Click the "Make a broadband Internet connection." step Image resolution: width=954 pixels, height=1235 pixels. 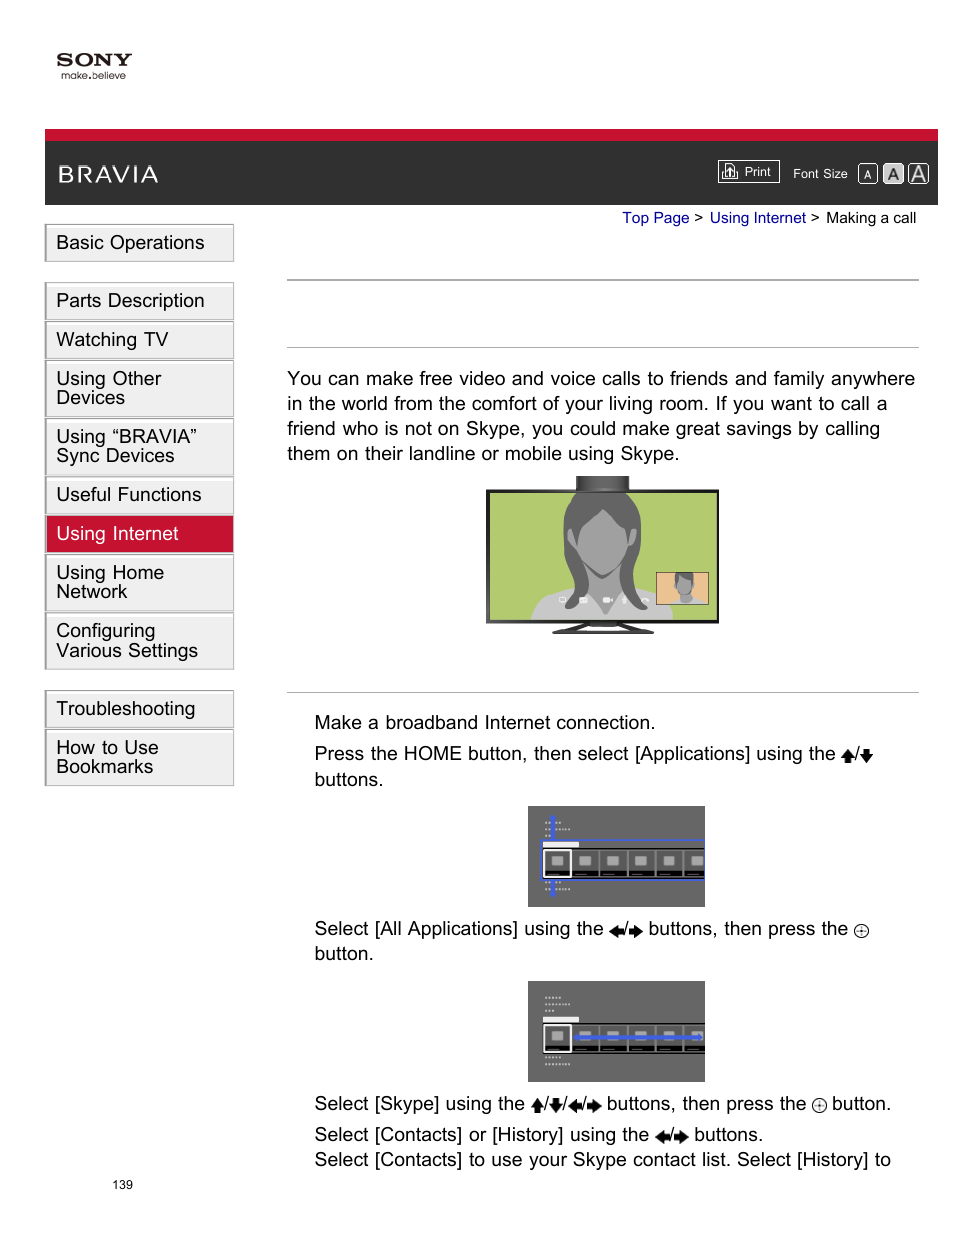485,723
